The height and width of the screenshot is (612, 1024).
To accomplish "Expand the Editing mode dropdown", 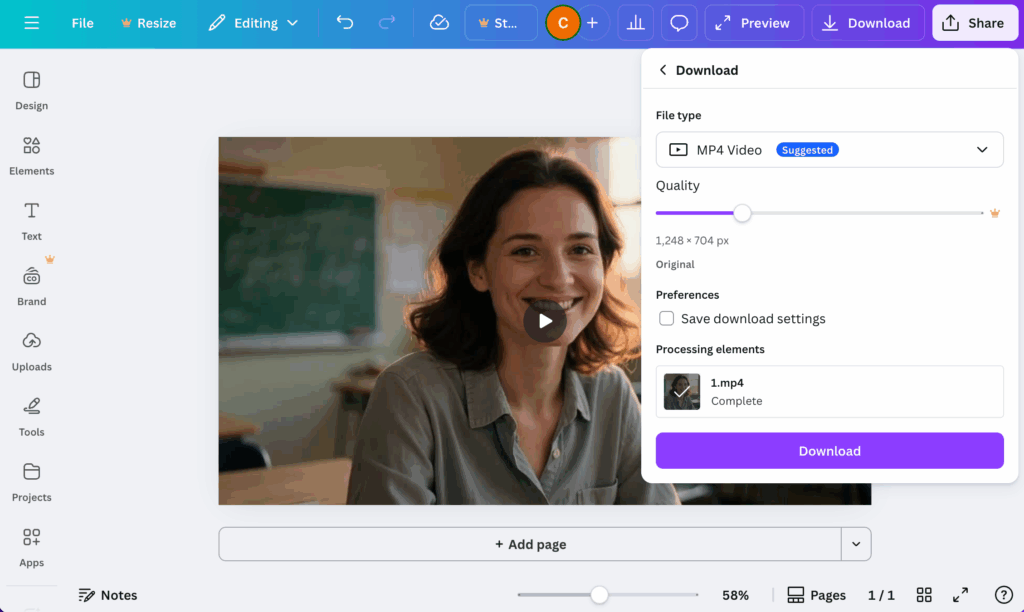I will (253, 23).
